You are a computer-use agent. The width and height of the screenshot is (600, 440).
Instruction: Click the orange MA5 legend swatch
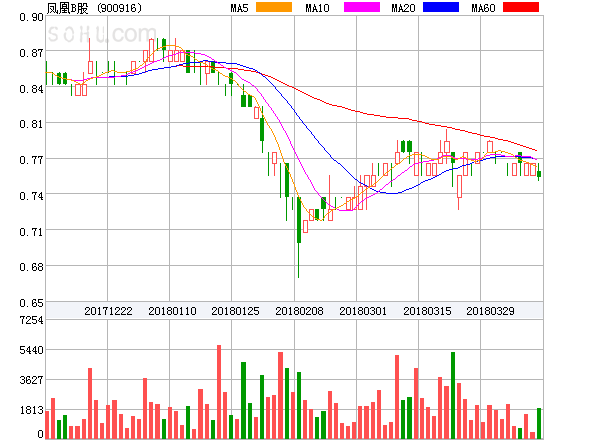pos(274,7)
